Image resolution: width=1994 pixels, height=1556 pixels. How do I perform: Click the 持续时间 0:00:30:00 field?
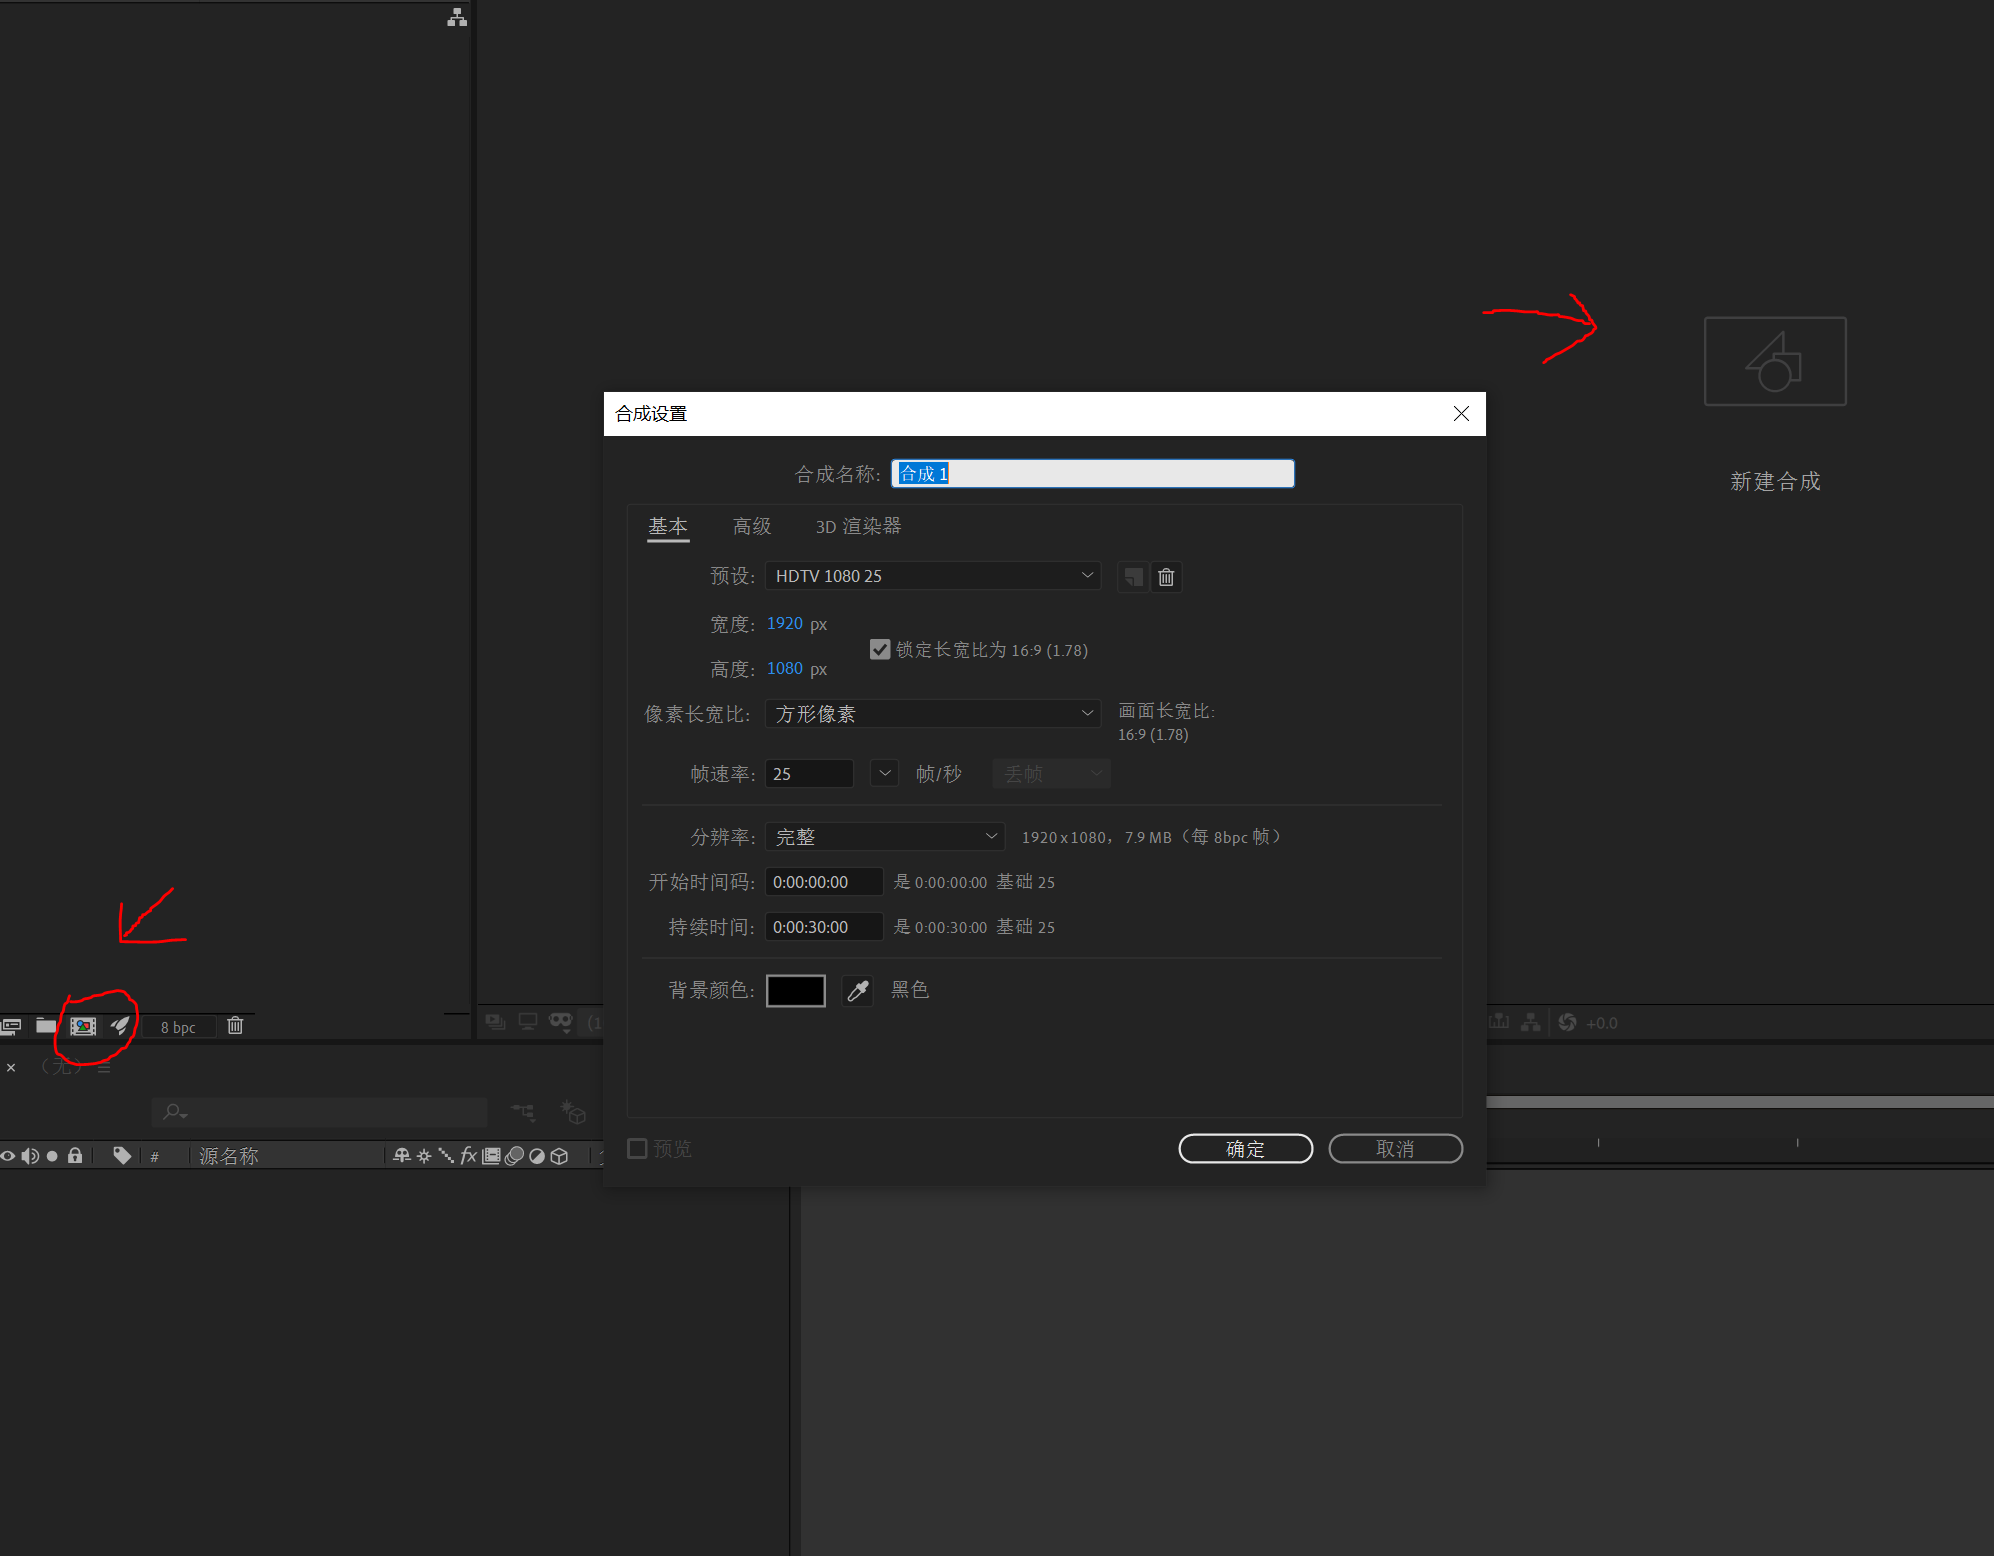[824, 927]
